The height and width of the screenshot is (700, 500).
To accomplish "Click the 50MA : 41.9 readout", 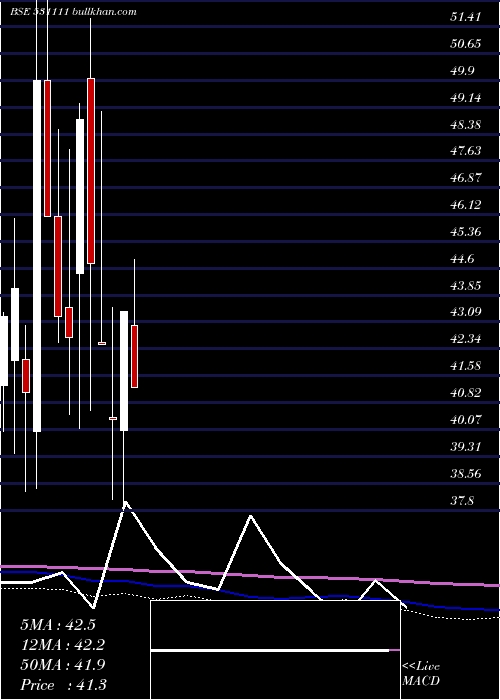I will point(63,665).
